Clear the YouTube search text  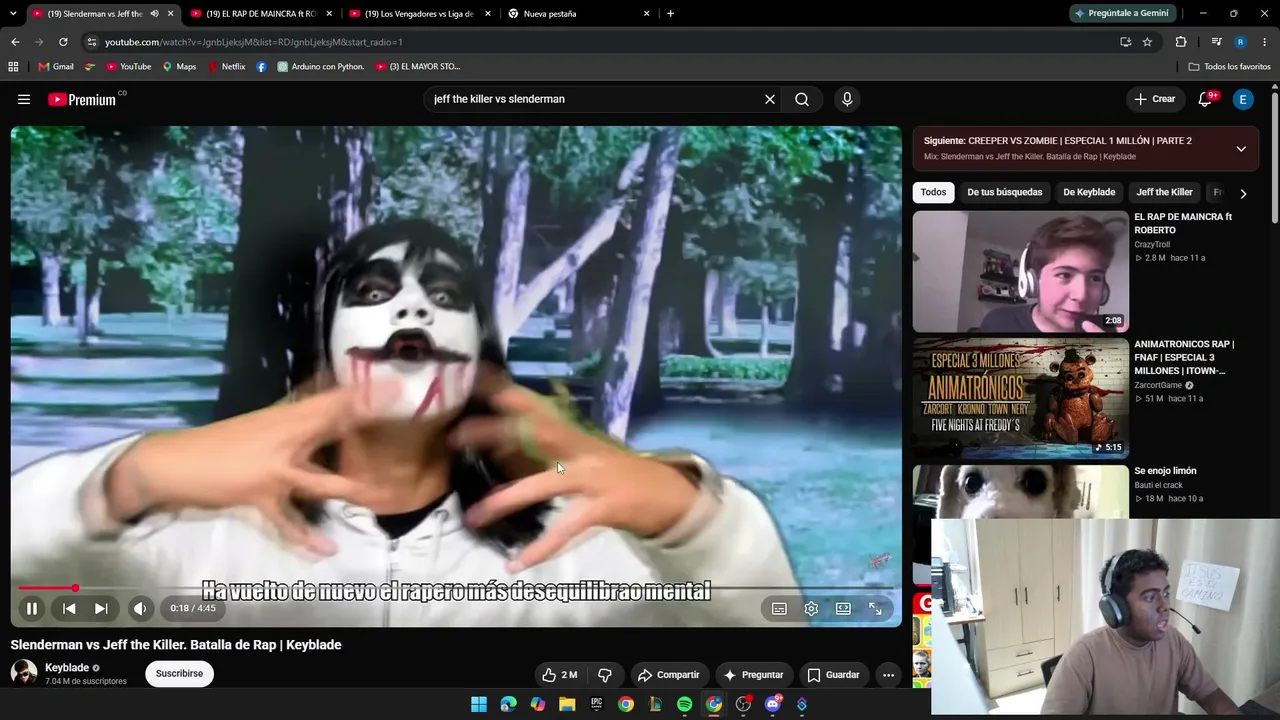(770, 99)
